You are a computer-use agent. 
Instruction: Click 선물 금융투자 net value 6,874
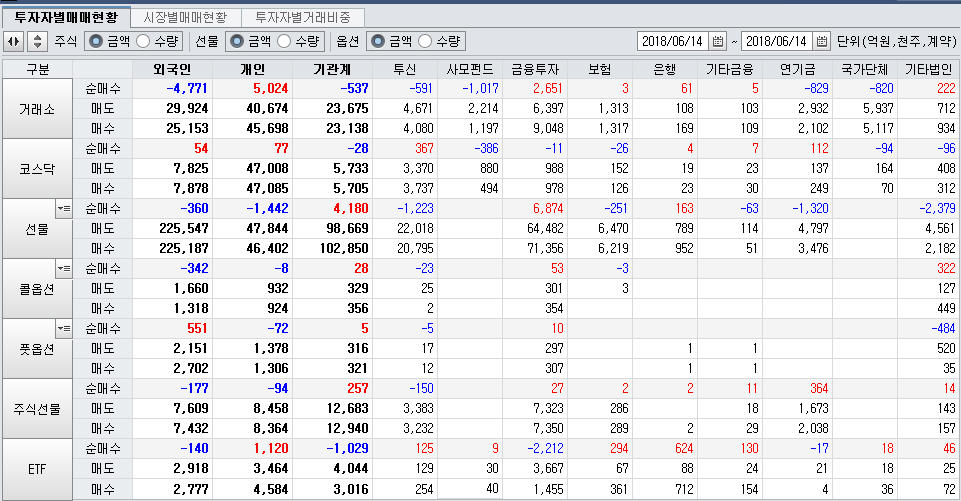coord(548,208)
